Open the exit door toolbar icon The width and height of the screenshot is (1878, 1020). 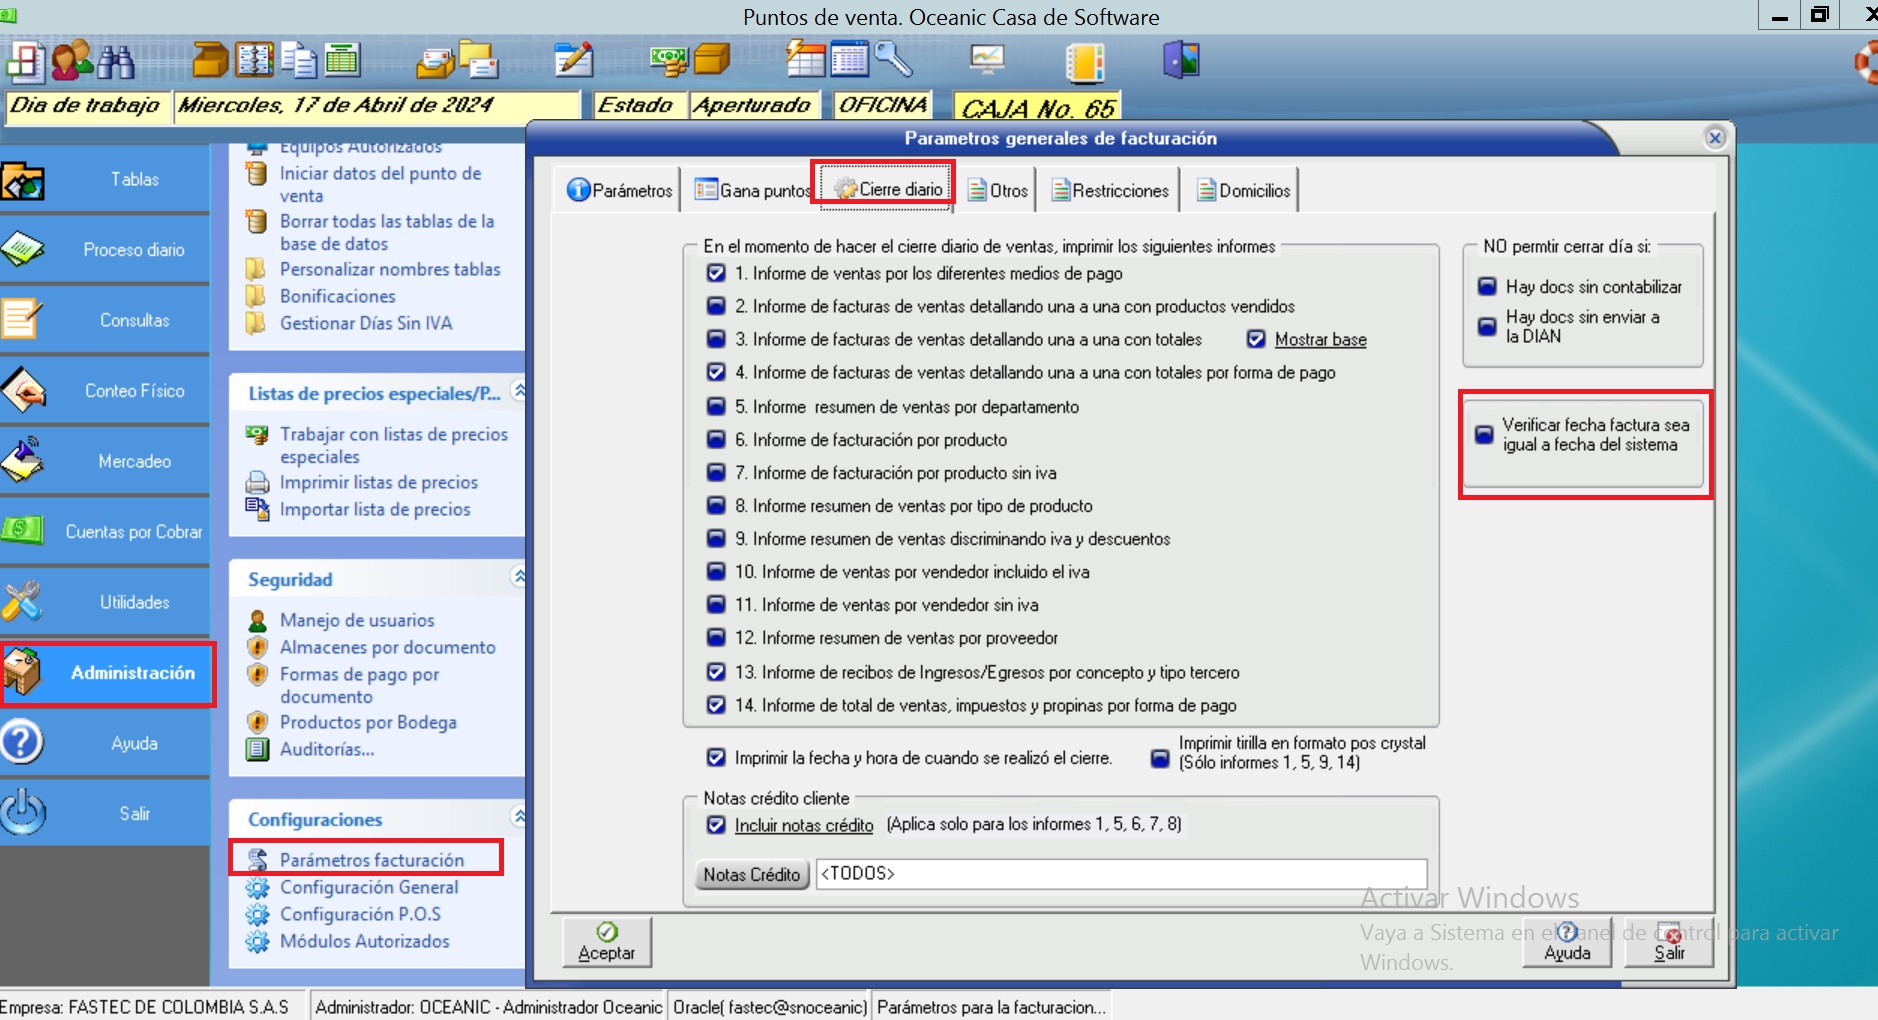click(1181, 61)
